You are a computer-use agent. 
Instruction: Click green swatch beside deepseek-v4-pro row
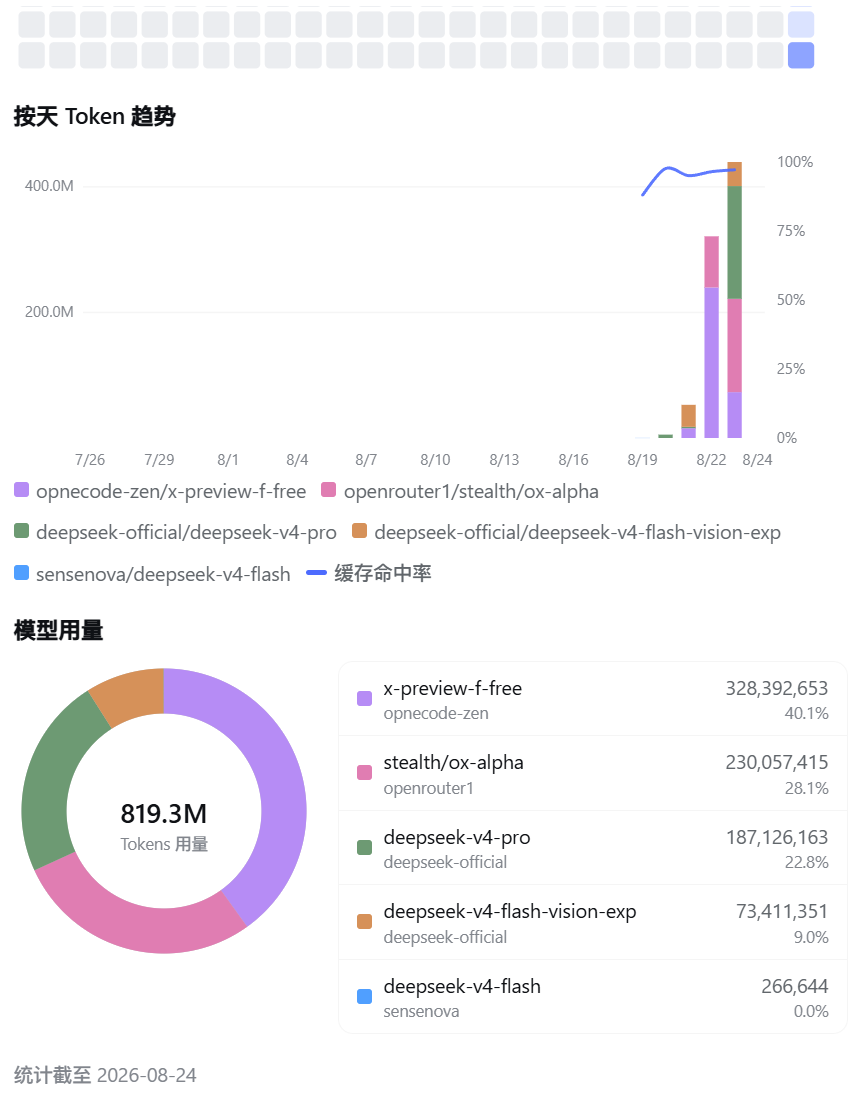click(364, 847)
